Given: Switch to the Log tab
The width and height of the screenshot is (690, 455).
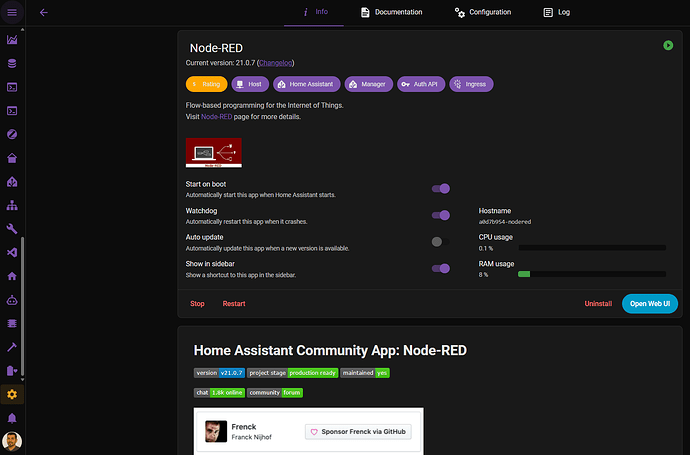Looking at the screenshot, I should pos(556,12).
